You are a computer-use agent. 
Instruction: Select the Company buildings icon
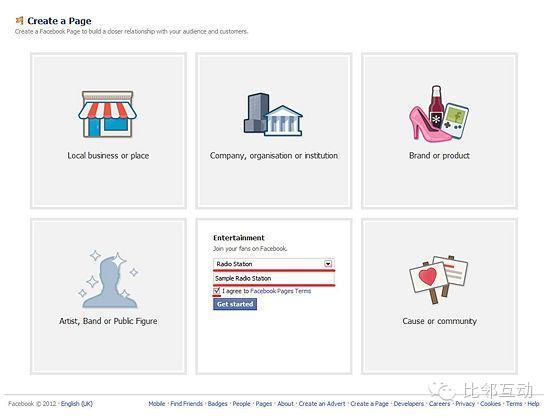273,114
